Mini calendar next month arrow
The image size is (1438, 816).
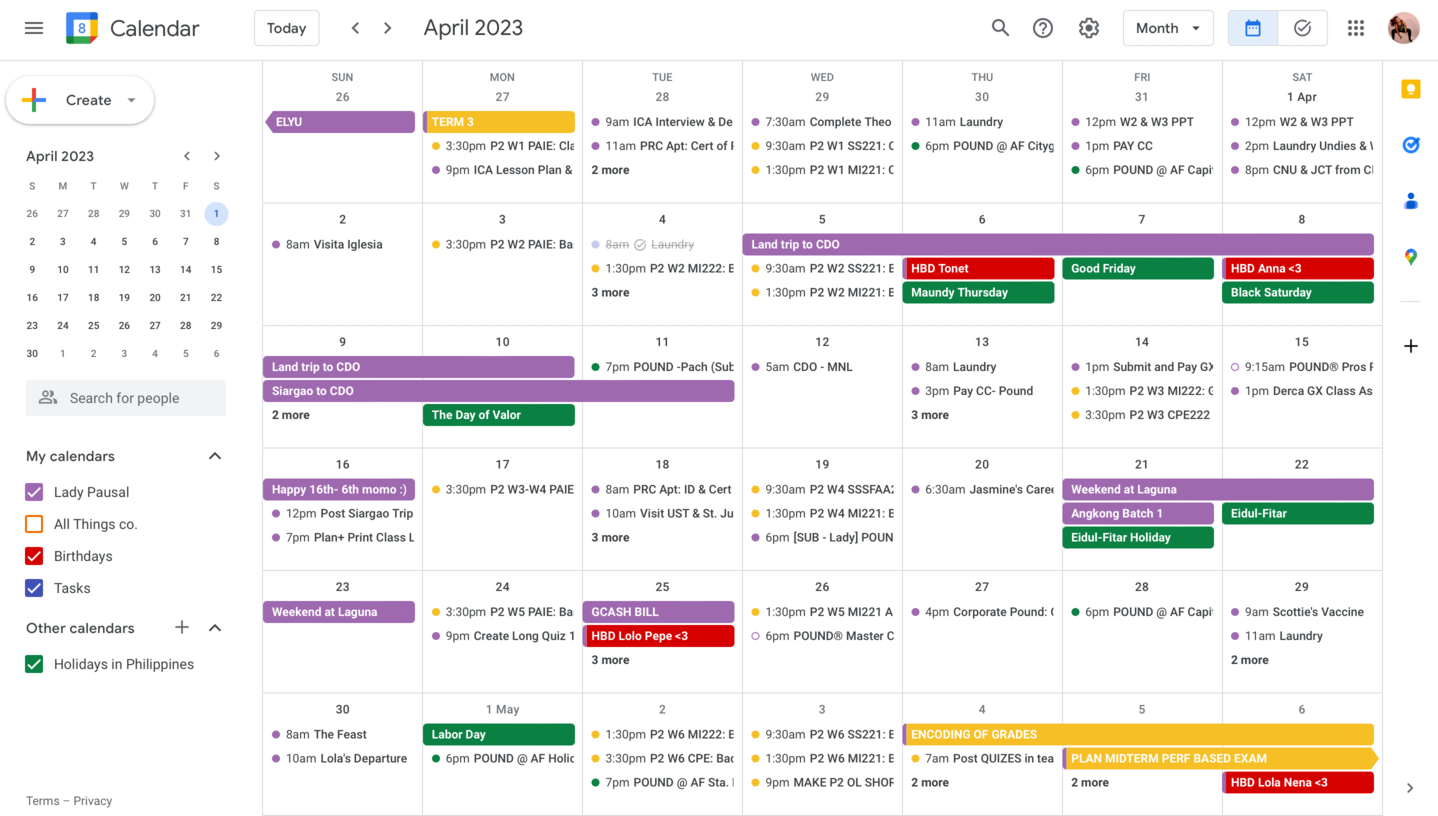click(217, 156)
